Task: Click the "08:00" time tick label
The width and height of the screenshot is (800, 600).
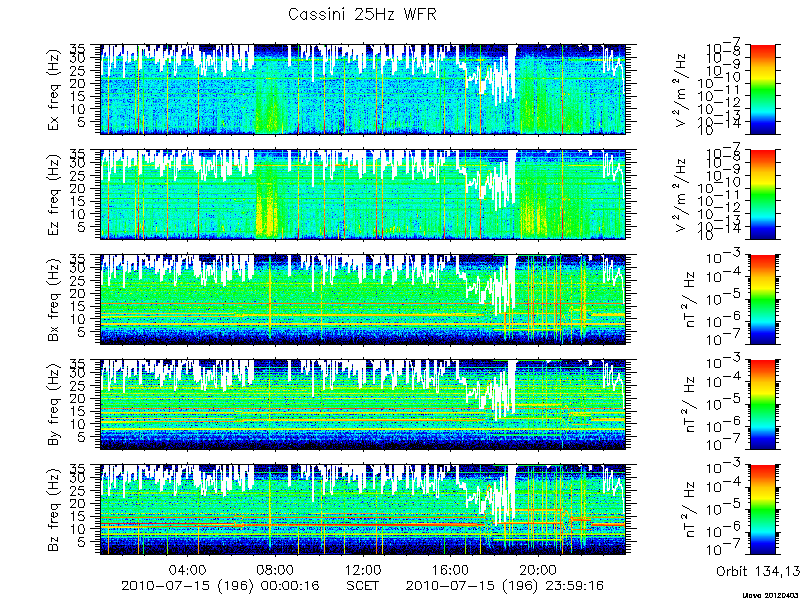Action: tap(275, 570)
